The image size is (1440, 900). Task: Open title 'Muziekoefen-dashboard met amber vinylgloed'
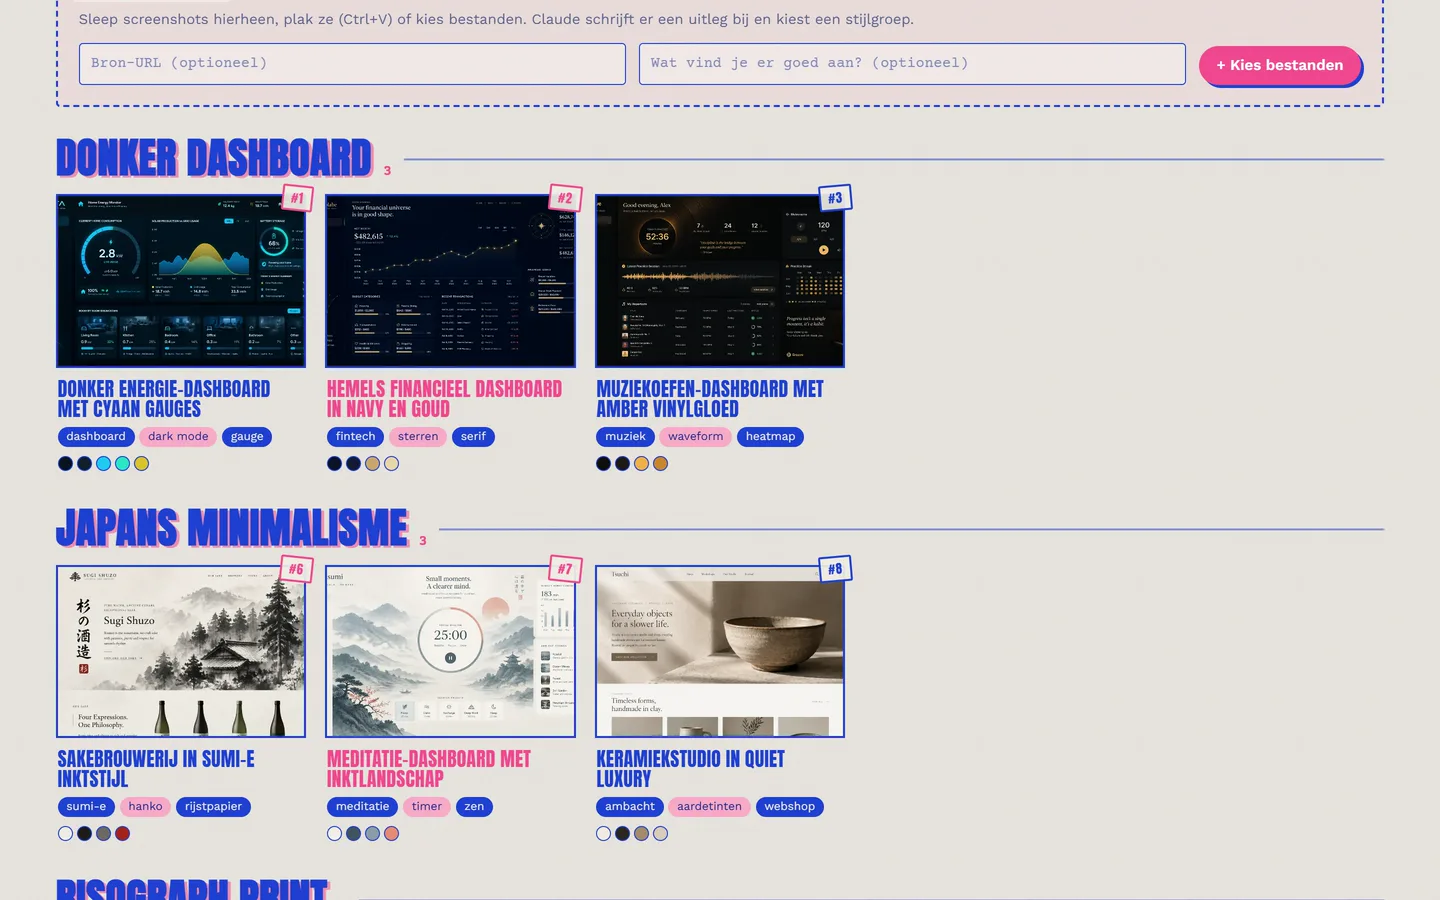(x=710, y=399)
